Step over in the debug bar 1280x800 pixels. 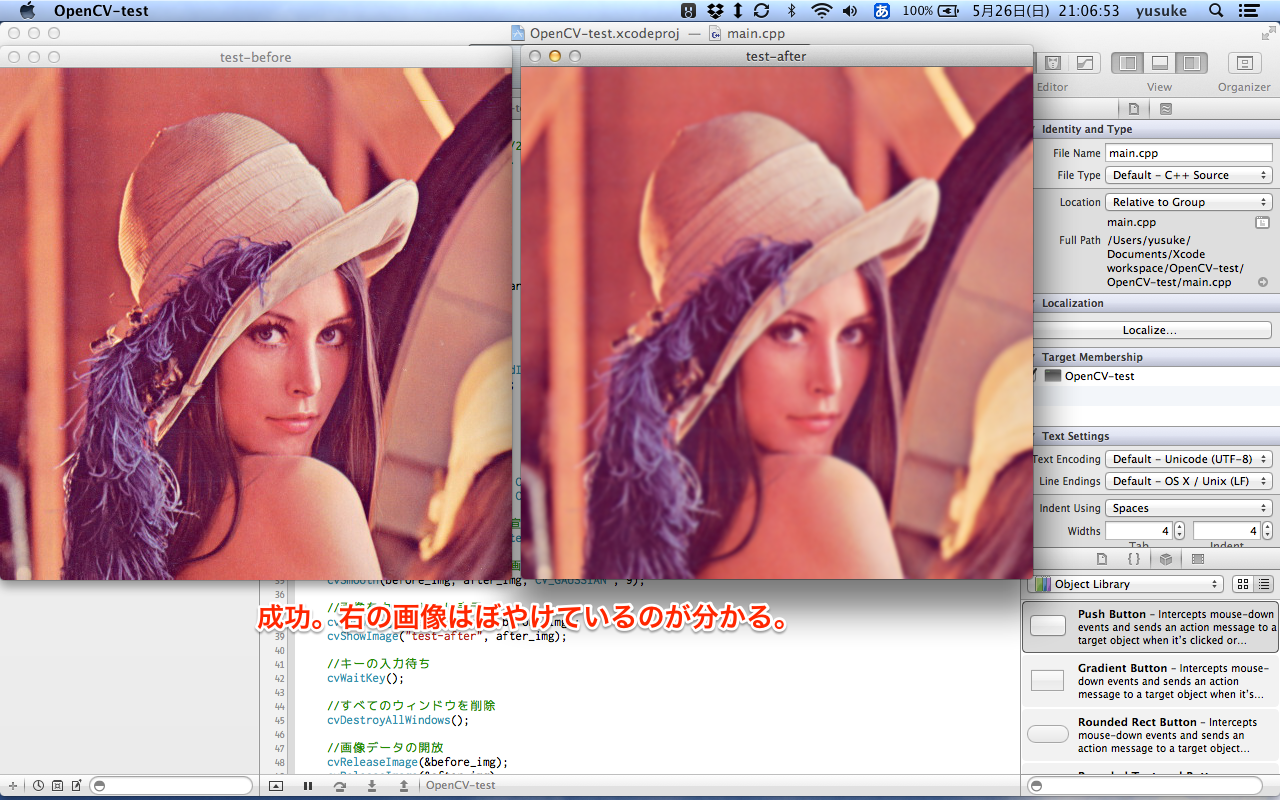pos(340,786)
